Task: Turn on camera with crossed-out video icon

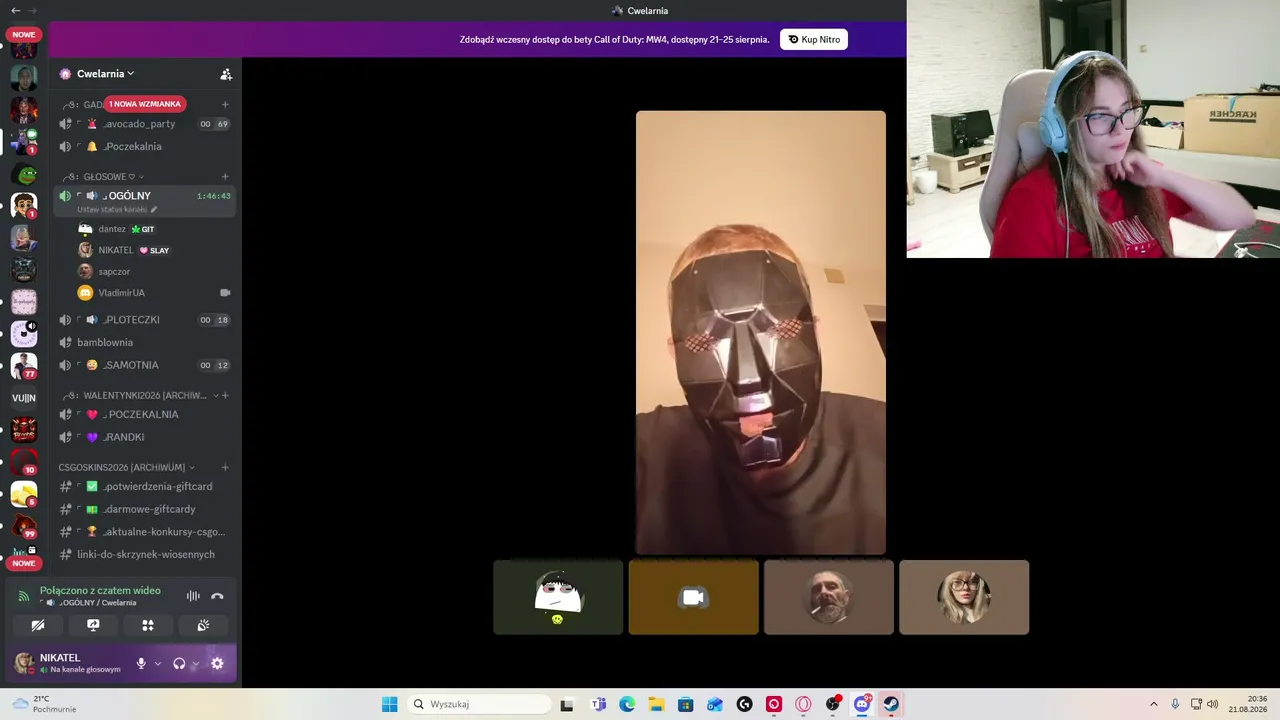Action: pos(38,625)
